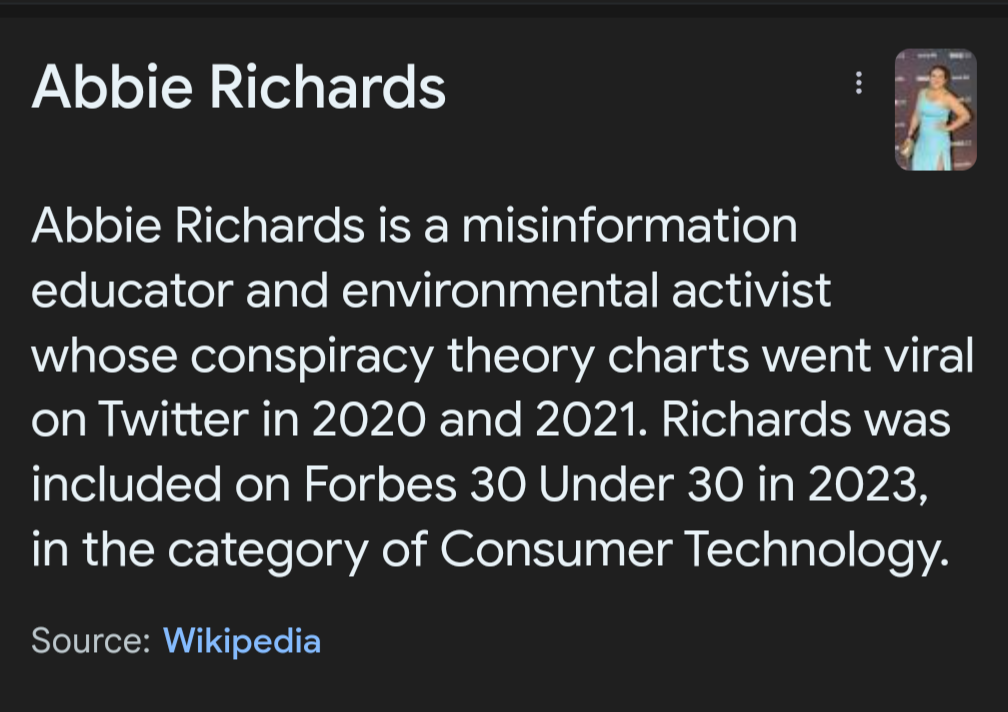Image resolution: width=1008 pixels, height=712 pixels.
Task: Click "Consumer" in the last line
Action: click(x=556, y=549)
